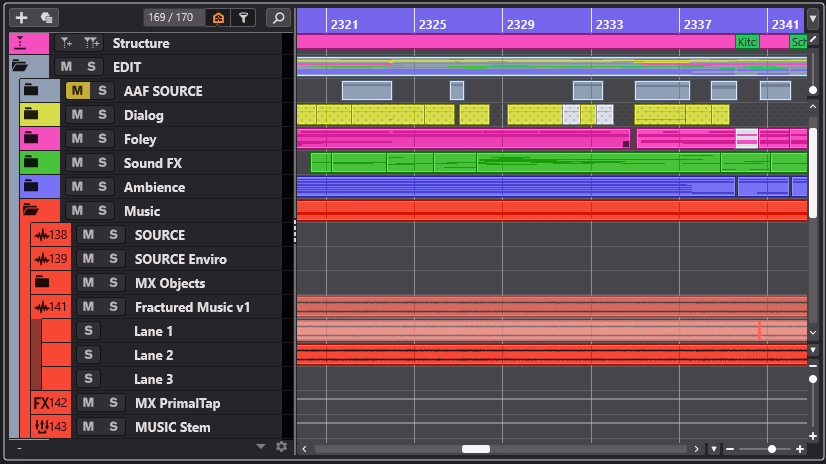Open the track filter funnel icon
Image resolution: width=826 pixels, height=464 pixels.
(x=243, y=17)
